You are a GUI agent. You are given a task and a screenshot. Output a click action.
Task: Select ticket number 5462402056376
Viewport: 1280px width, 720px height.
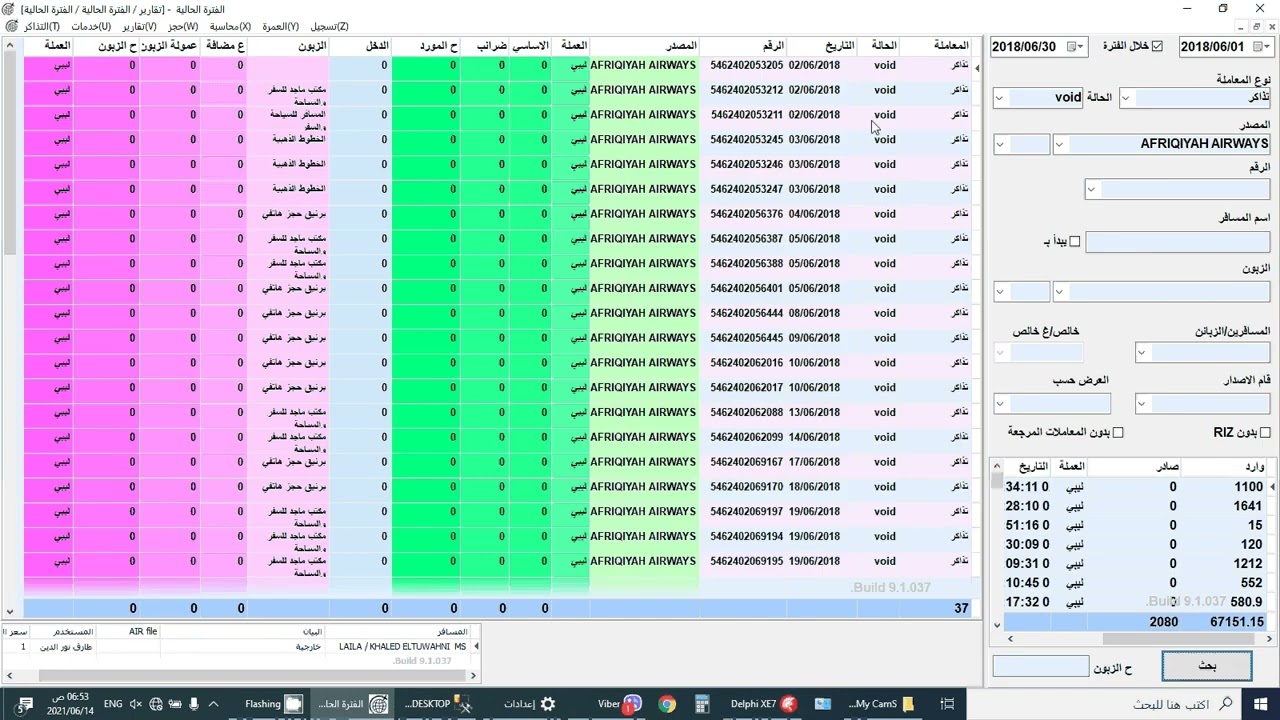point(747,214)
